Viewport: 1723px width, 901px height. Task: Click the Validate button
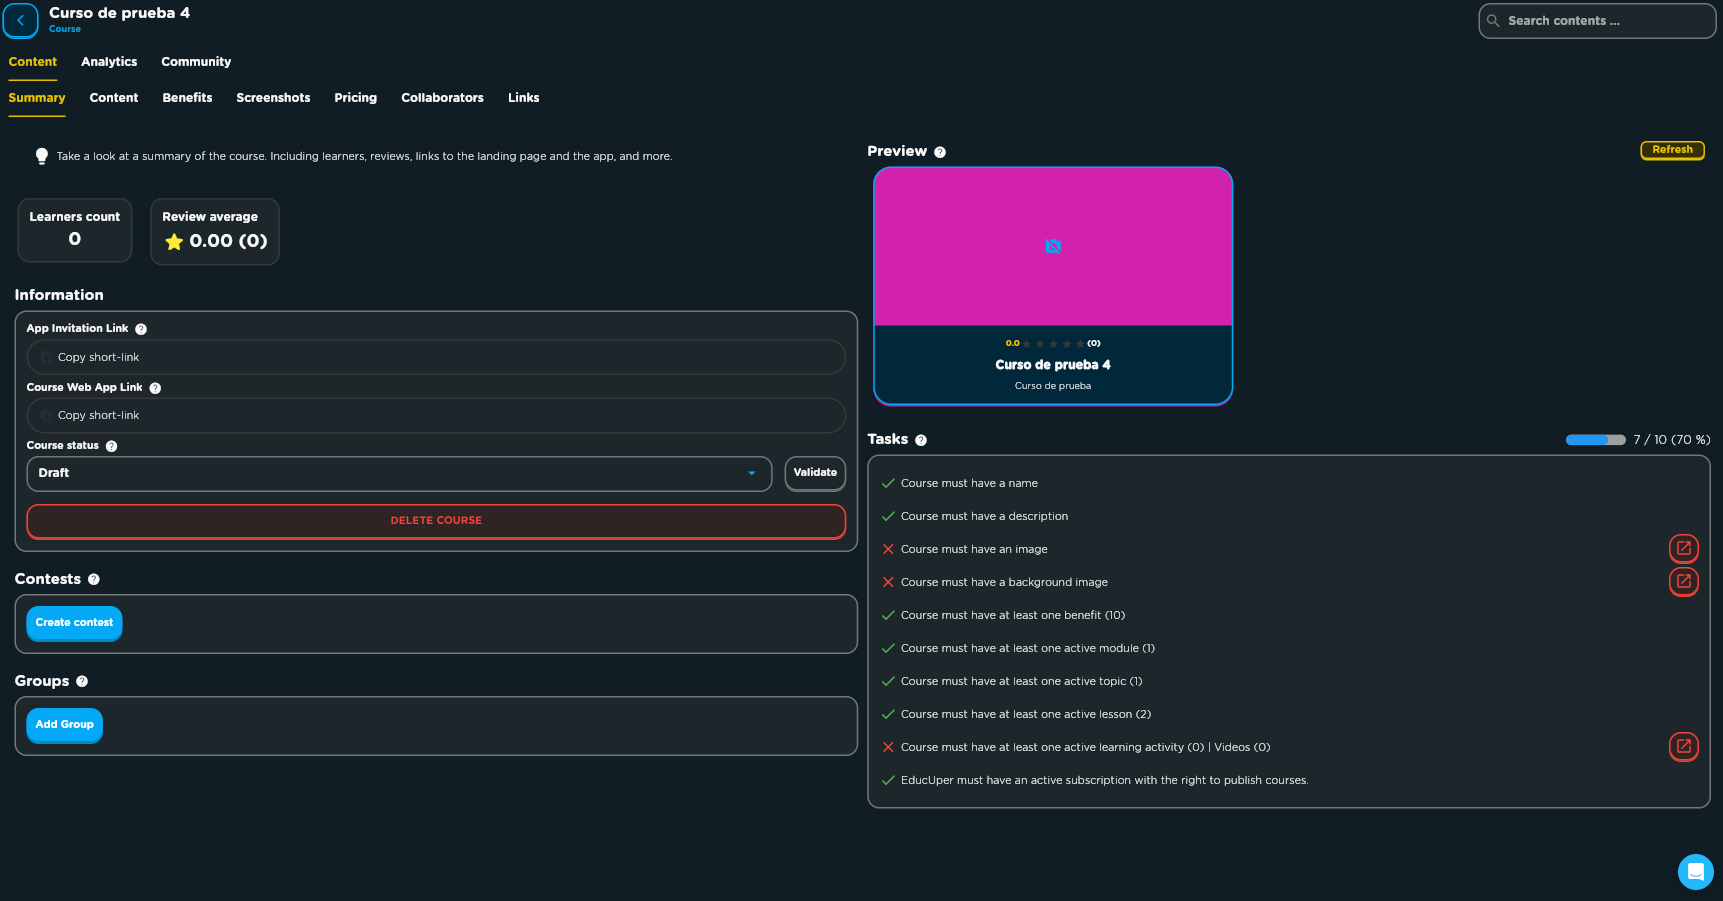815,473
